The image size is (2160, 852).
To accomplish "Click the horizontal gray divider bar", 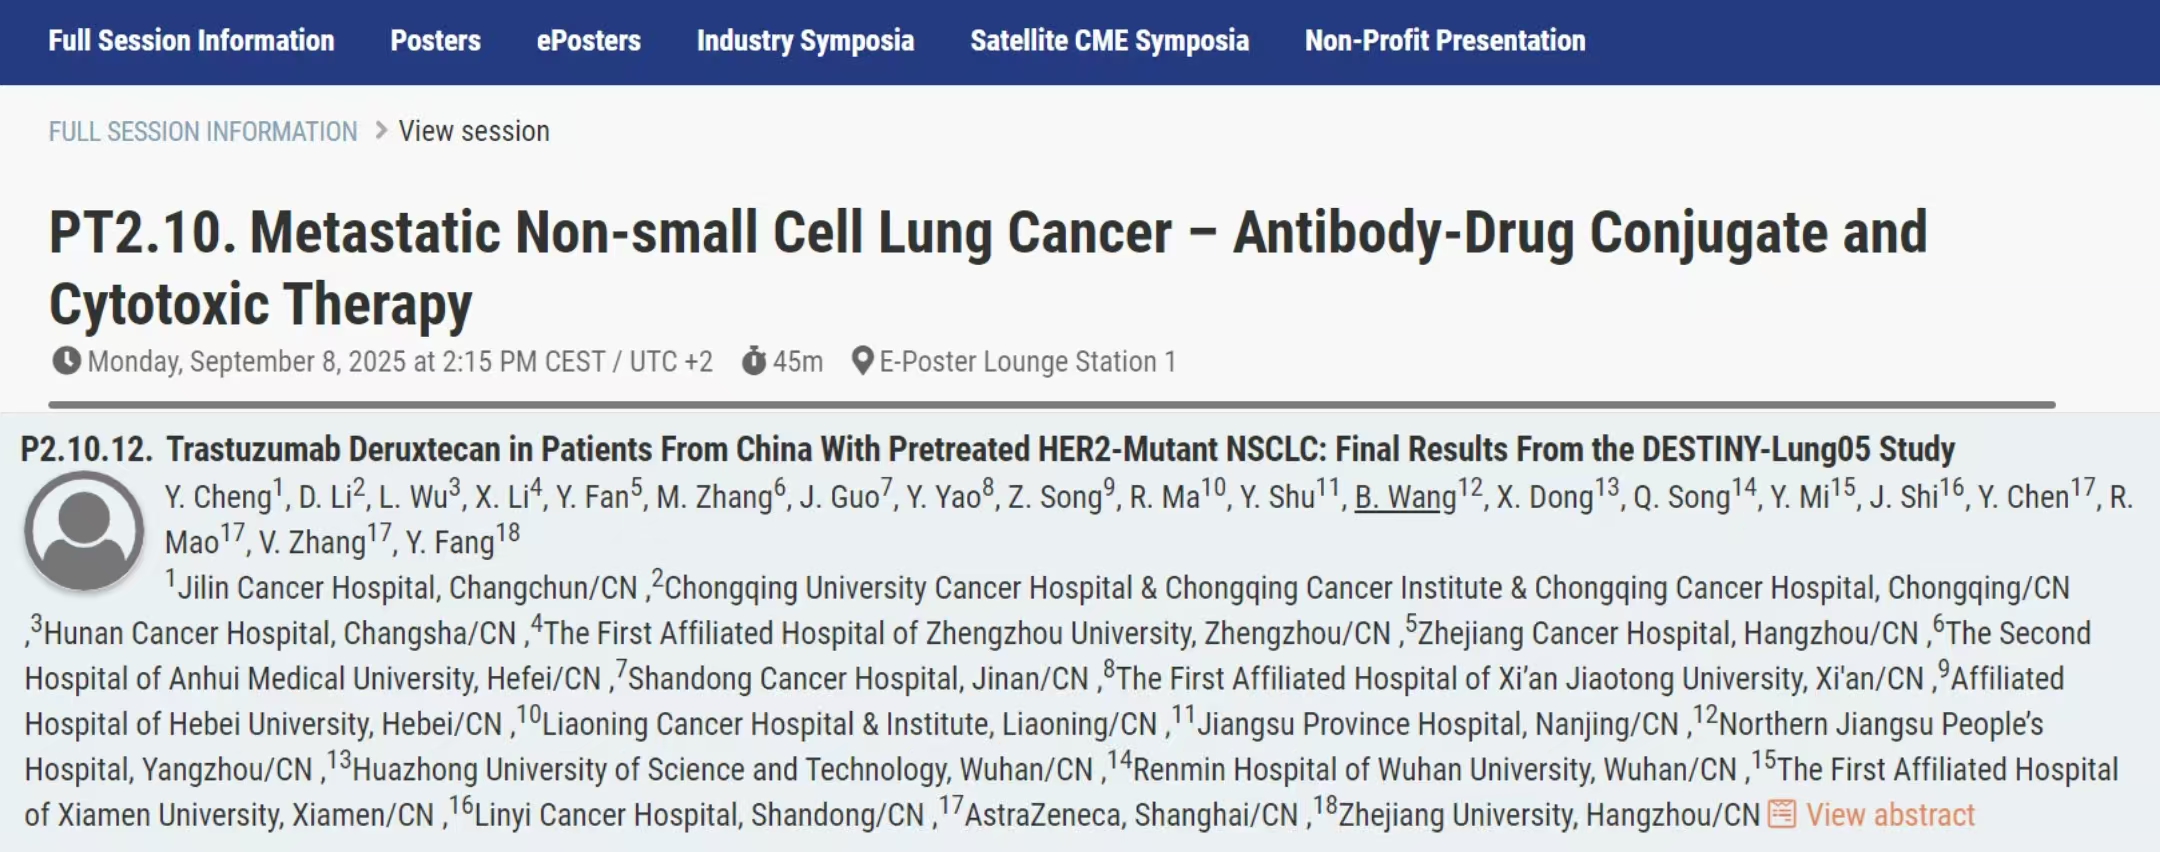I will click(1052, 405).
